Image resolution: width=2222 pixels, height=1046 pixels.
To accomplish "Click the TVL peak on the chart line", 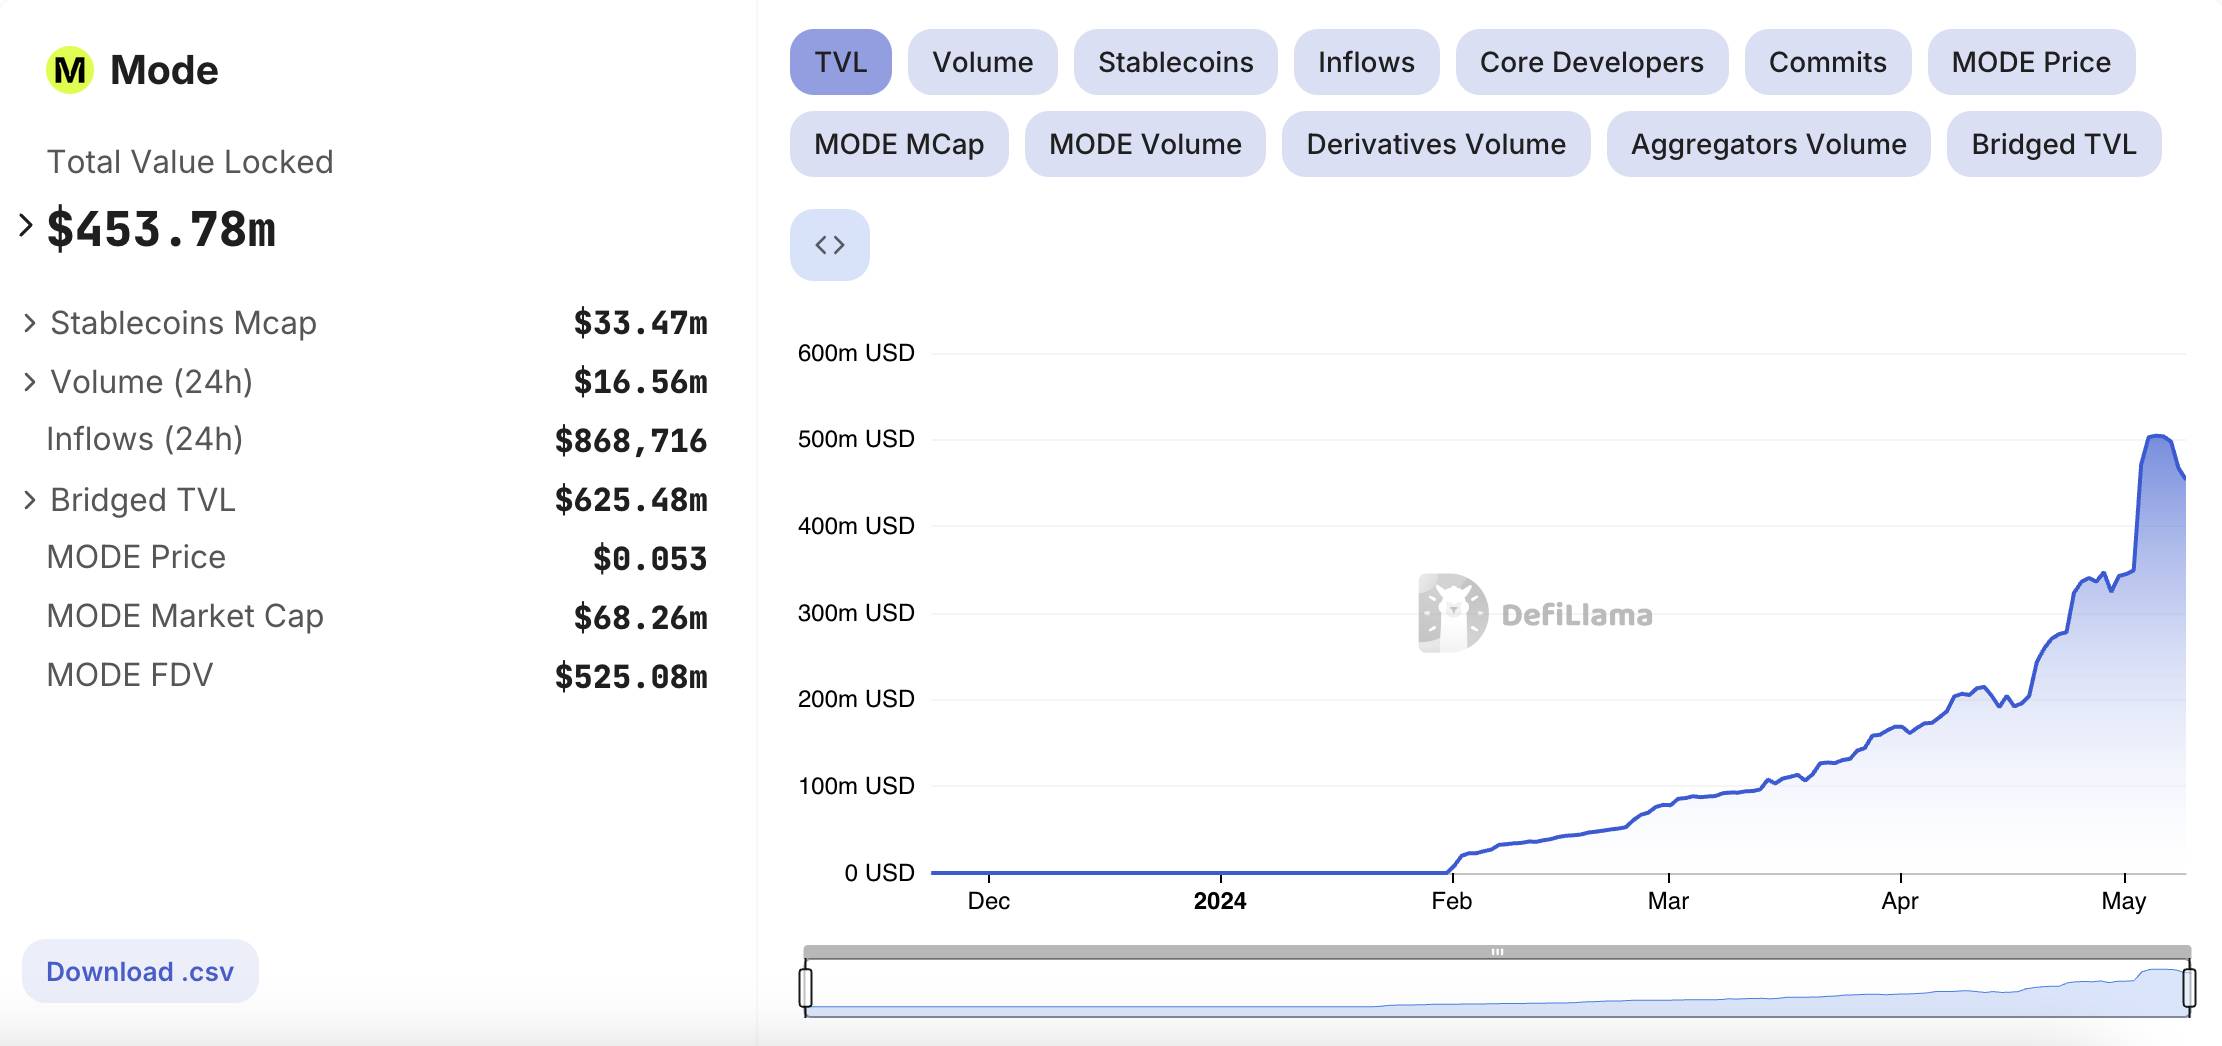I will pos(2157,436).
